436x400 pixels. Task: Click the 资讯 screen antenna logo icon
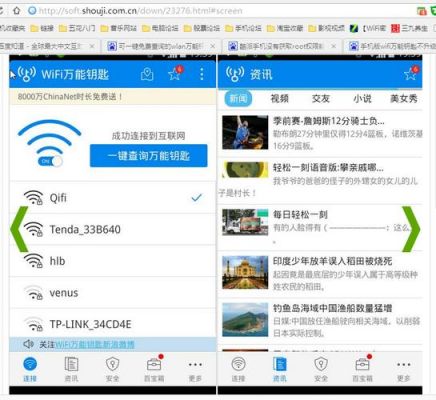tap(235, 74)
